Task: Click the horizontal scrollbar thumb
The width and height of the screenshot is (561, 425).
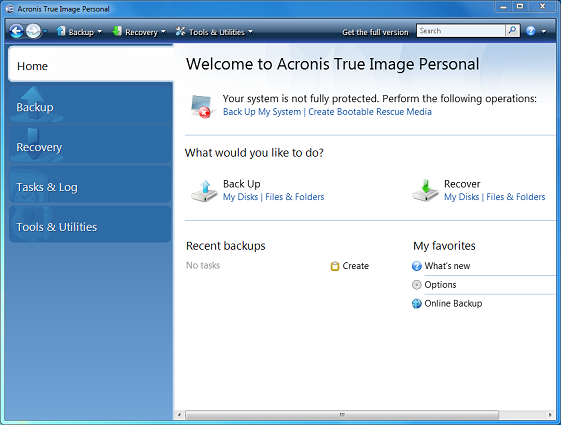Action: tap(342, 415)
